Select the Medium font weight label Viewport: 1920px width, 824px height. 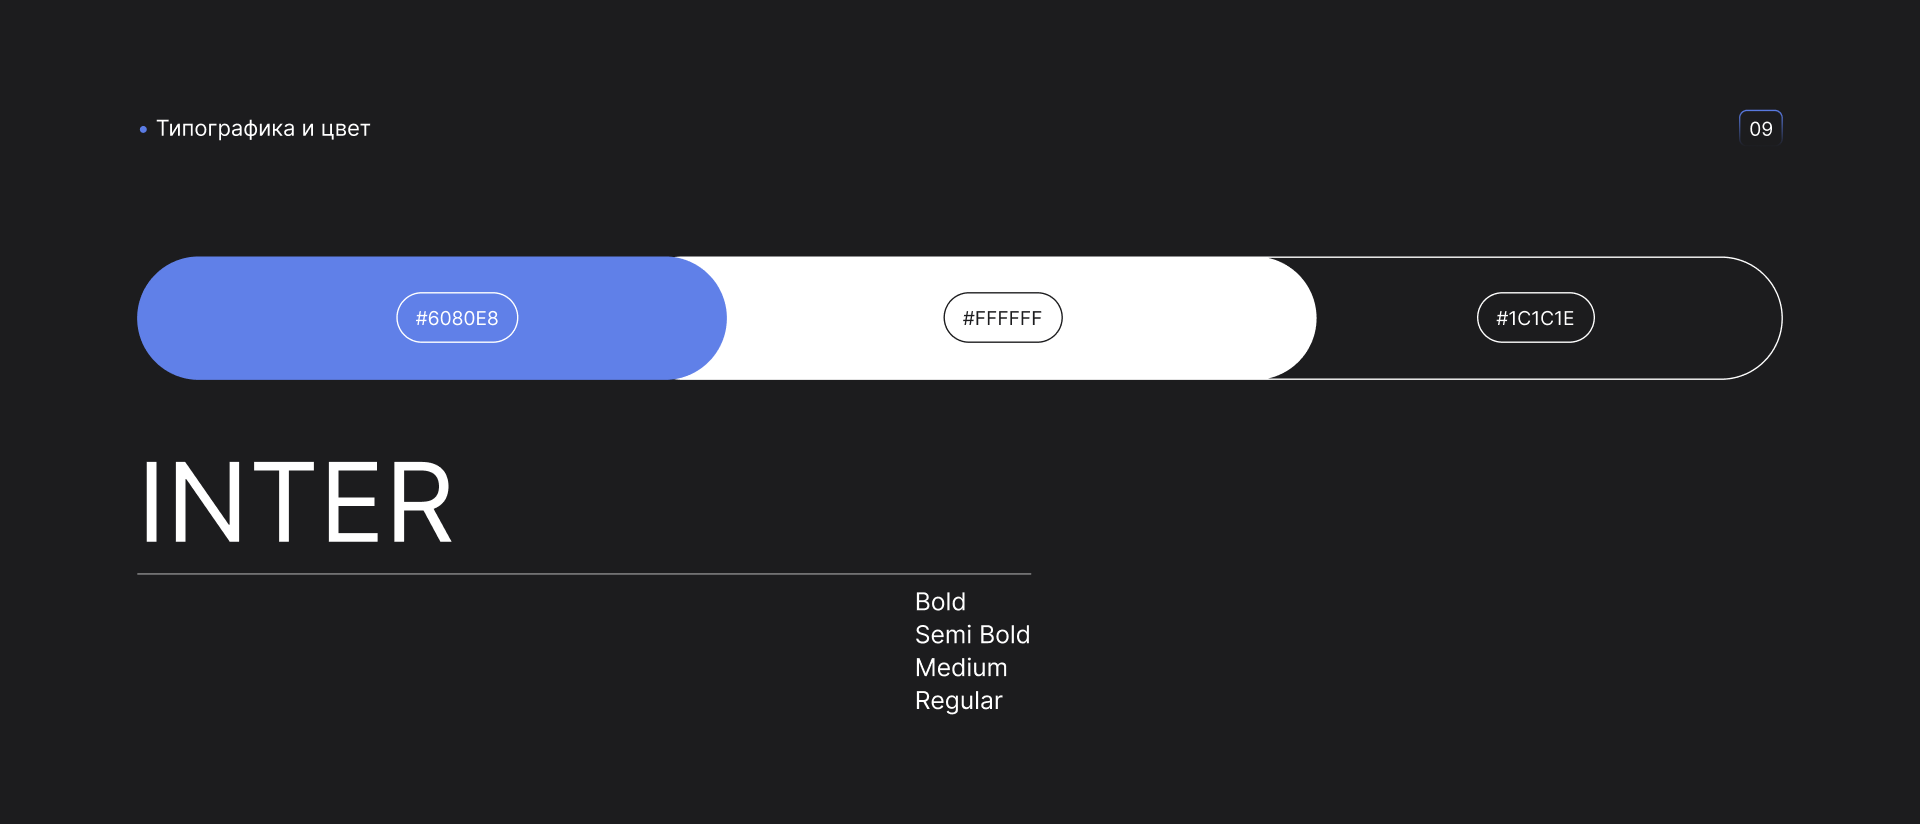pyautogui.click(x=961, y=668)
